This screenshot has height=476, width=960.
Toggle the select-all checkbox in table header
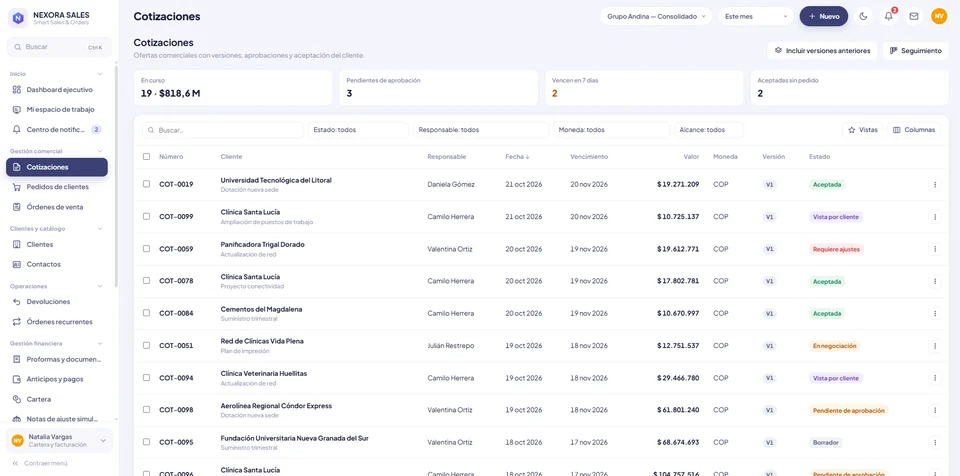[x=146, y=157]
